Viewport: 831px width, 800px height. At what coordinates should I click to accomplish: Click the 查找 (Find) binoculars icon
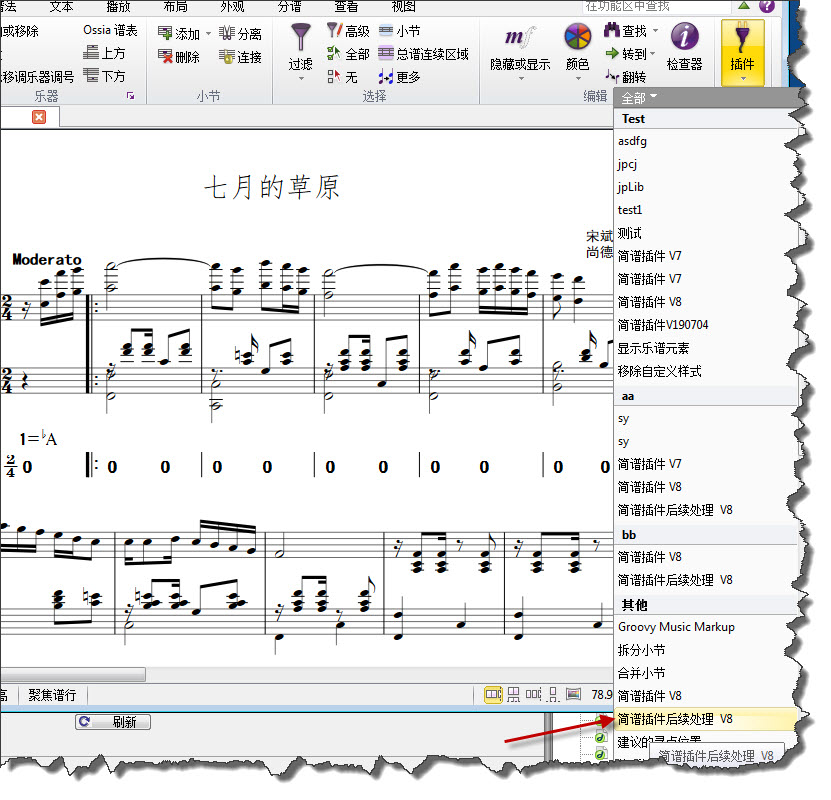pyautogui.click(x=612, y=31)
